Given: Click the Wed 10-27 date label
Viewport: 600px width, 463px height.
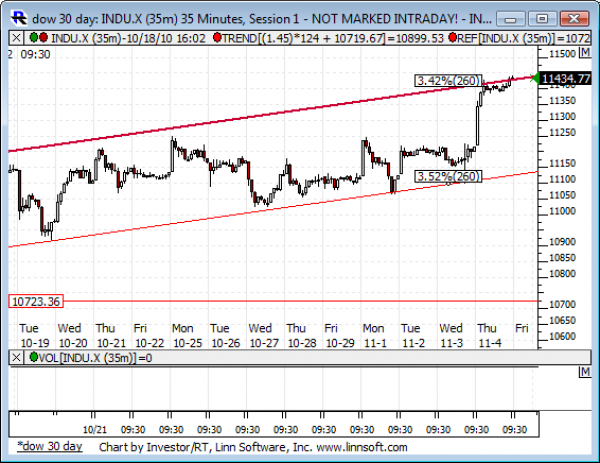Looking at the screenshot, I should pos(264,336).
